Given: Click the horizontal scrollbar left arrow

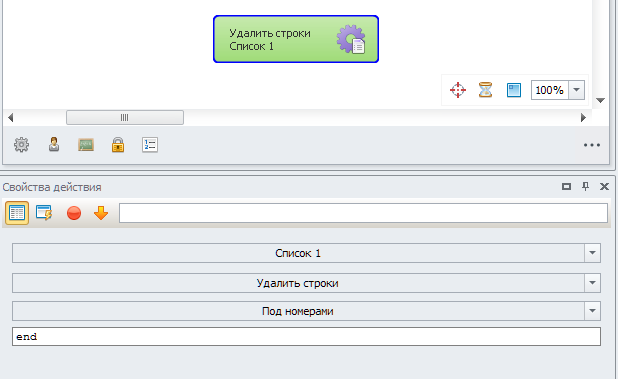Looking at the screenshot, I should click(x=11, y=117).
